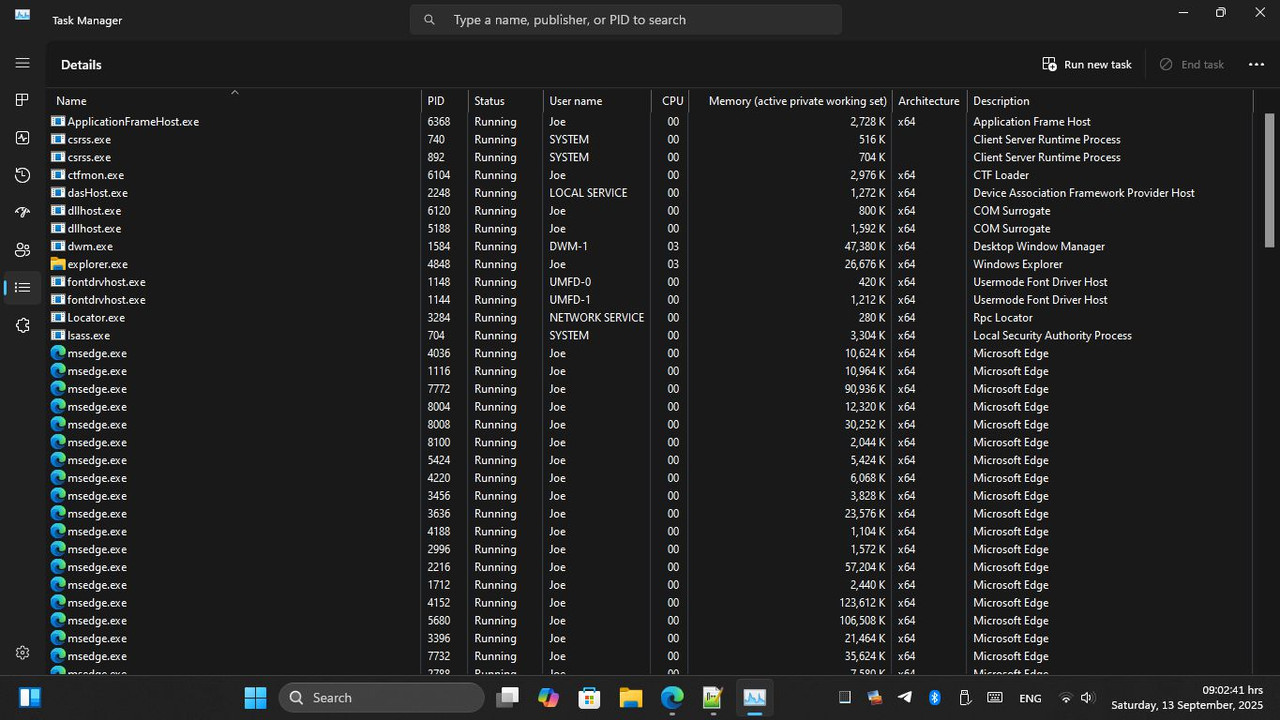1280x720 pixels.
Task: Click the Run new task button
Action: coord(1087,64)
